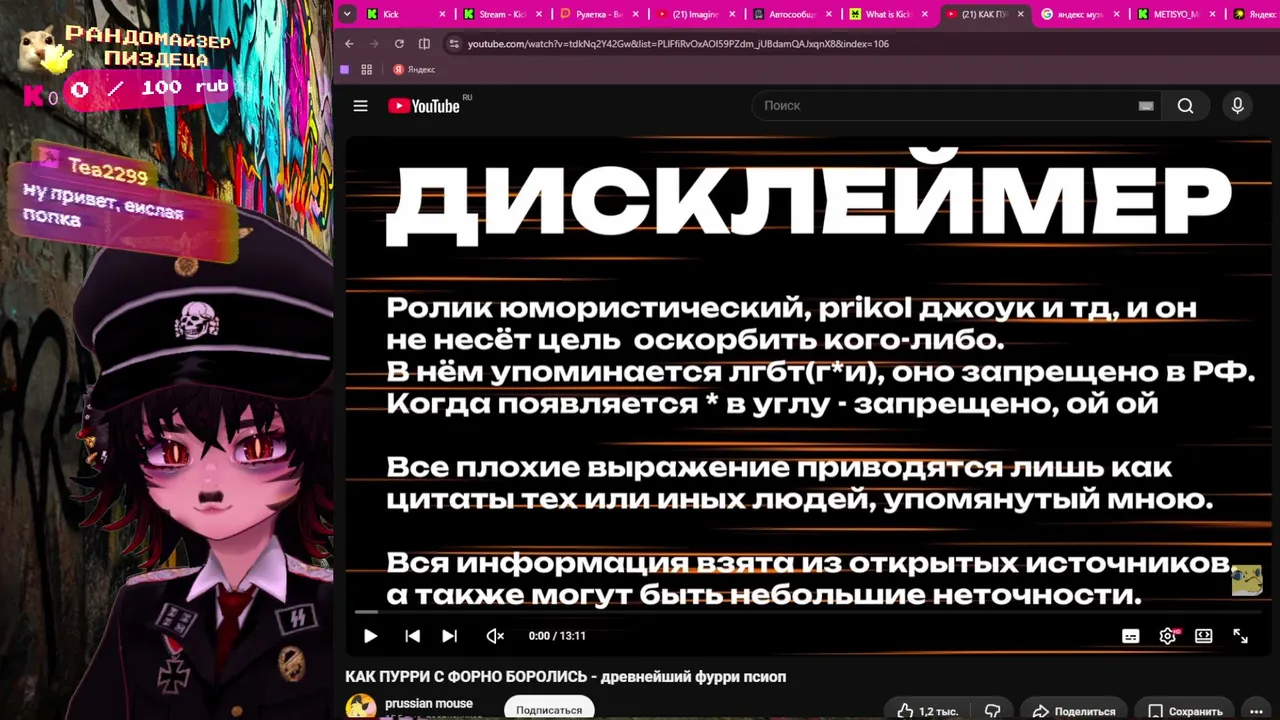This screenshot has width=1280, height=720.
Task: Save the video with Сохранить
Action: tap(1184, 711)
